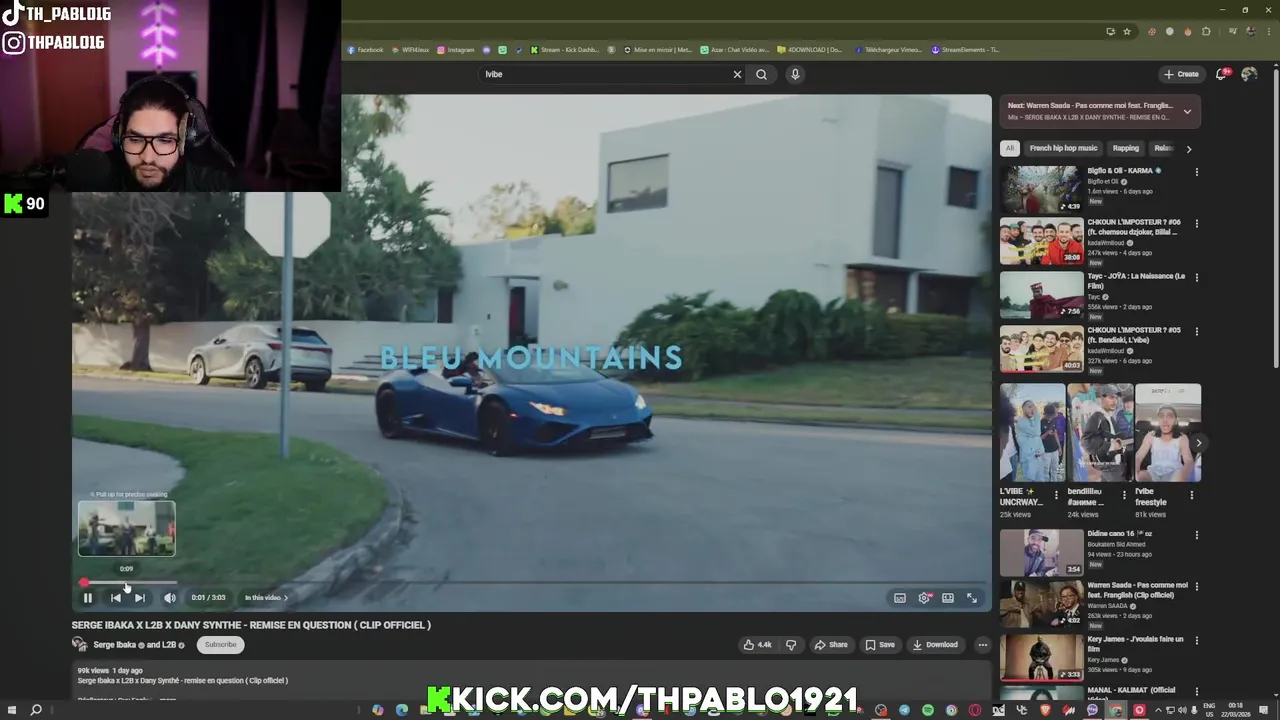
Task: Open Tayc JOYA La Naissance video
Action: tap(1041, 295)
